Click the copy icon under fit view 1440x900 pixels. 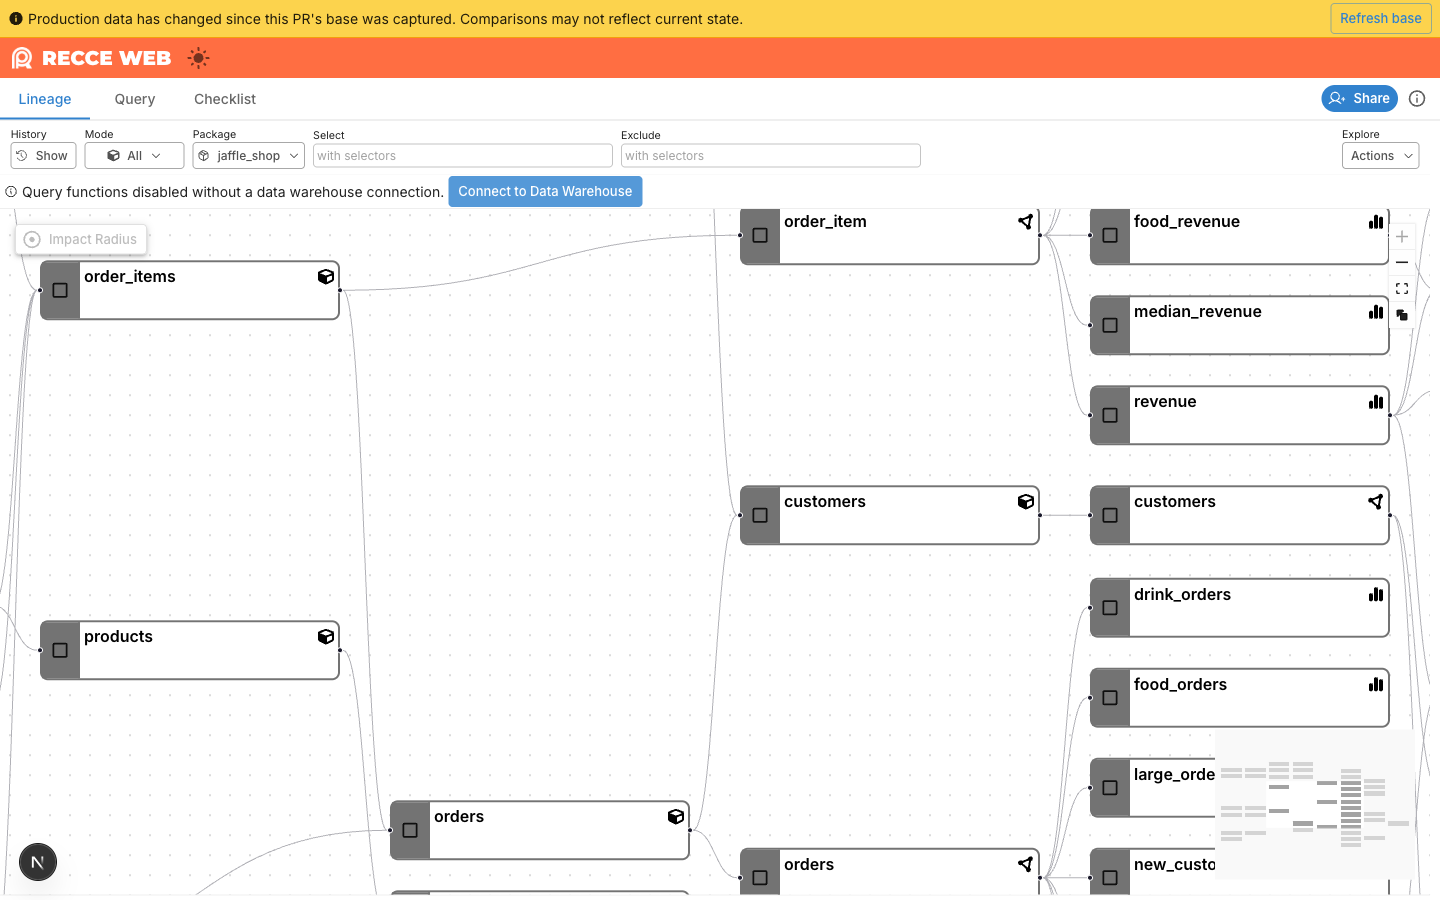[x=1402, y=314]
